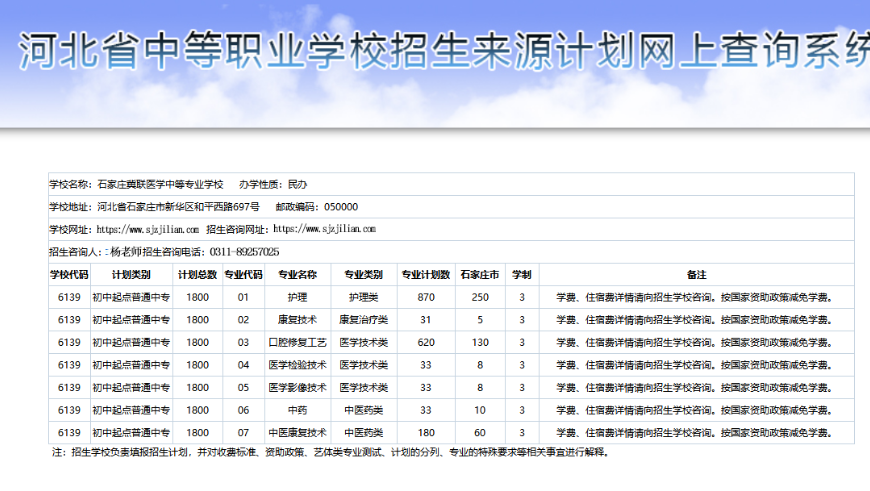Click 初中起点普通中专 in the 康复技术 row
Screen dimensions: 870x491
[x=131, y=320]
